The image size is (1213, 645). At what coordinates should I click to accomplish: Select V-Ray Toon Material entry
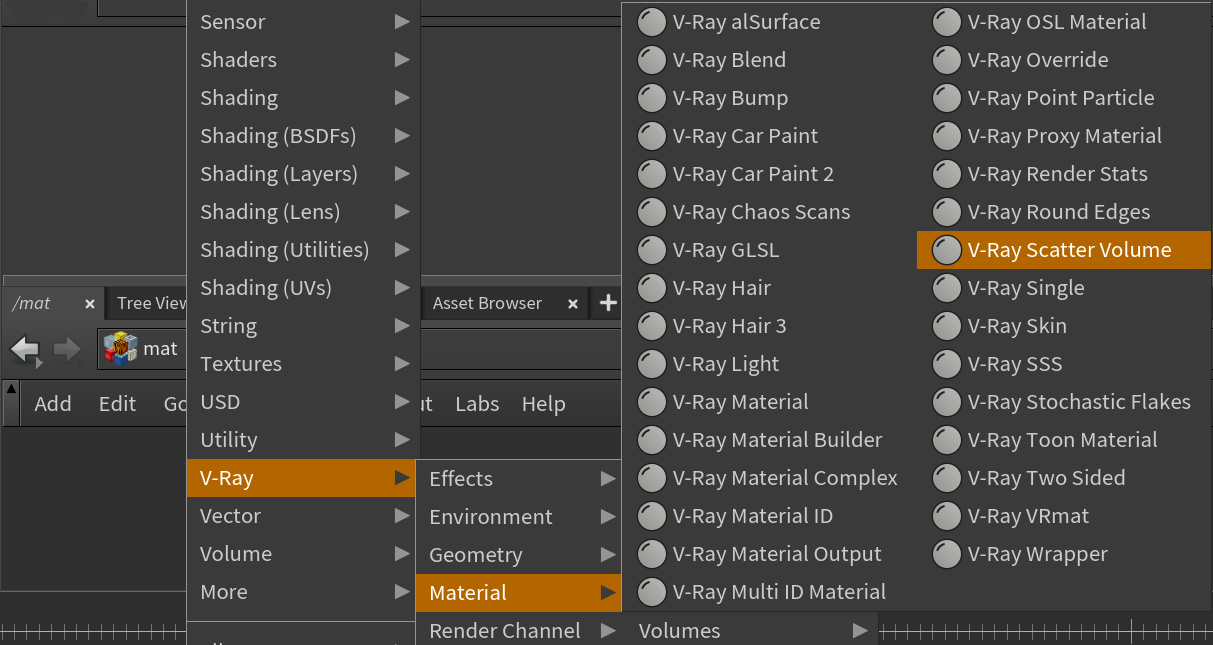[x=1064, y=440]
